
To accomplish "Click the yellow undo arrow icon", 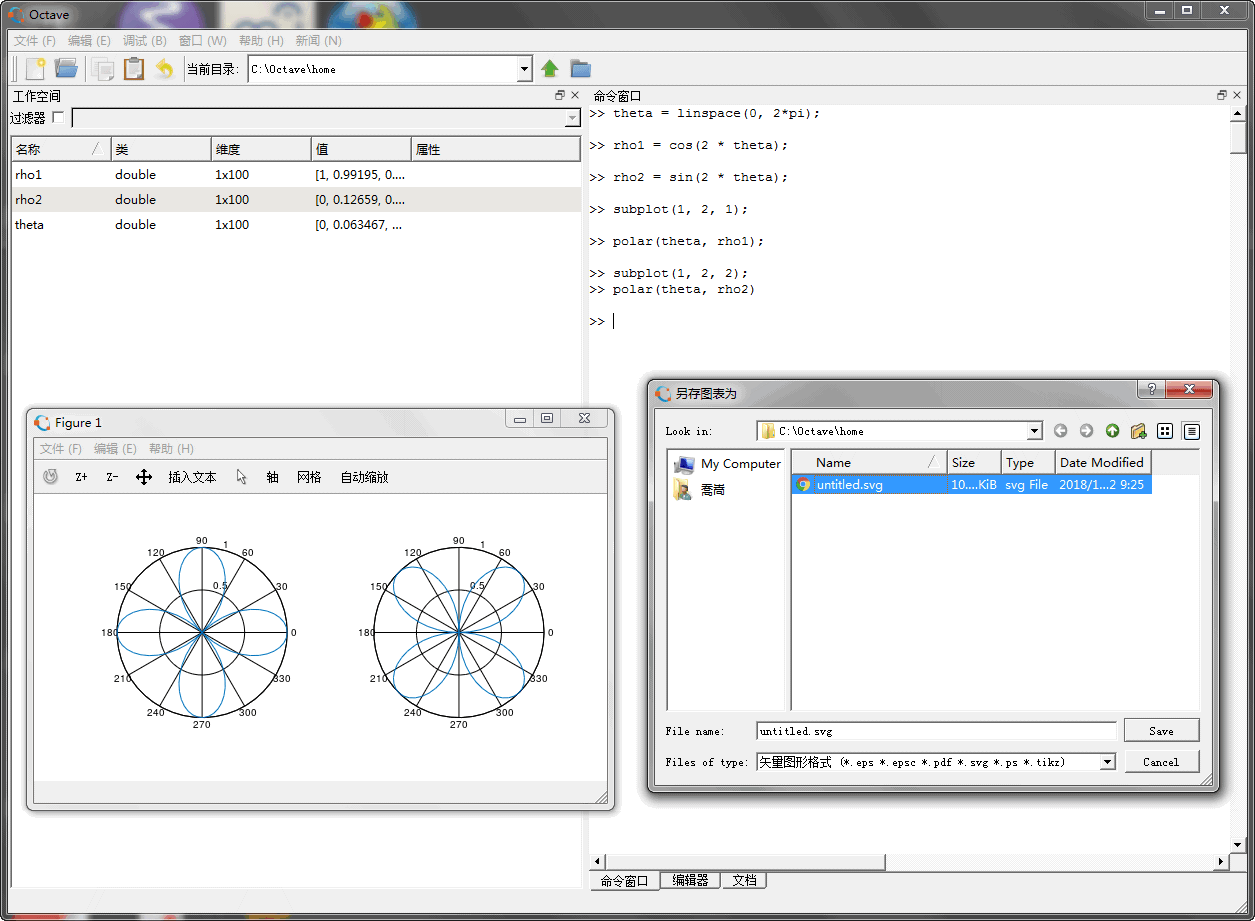I will point(165,69).
